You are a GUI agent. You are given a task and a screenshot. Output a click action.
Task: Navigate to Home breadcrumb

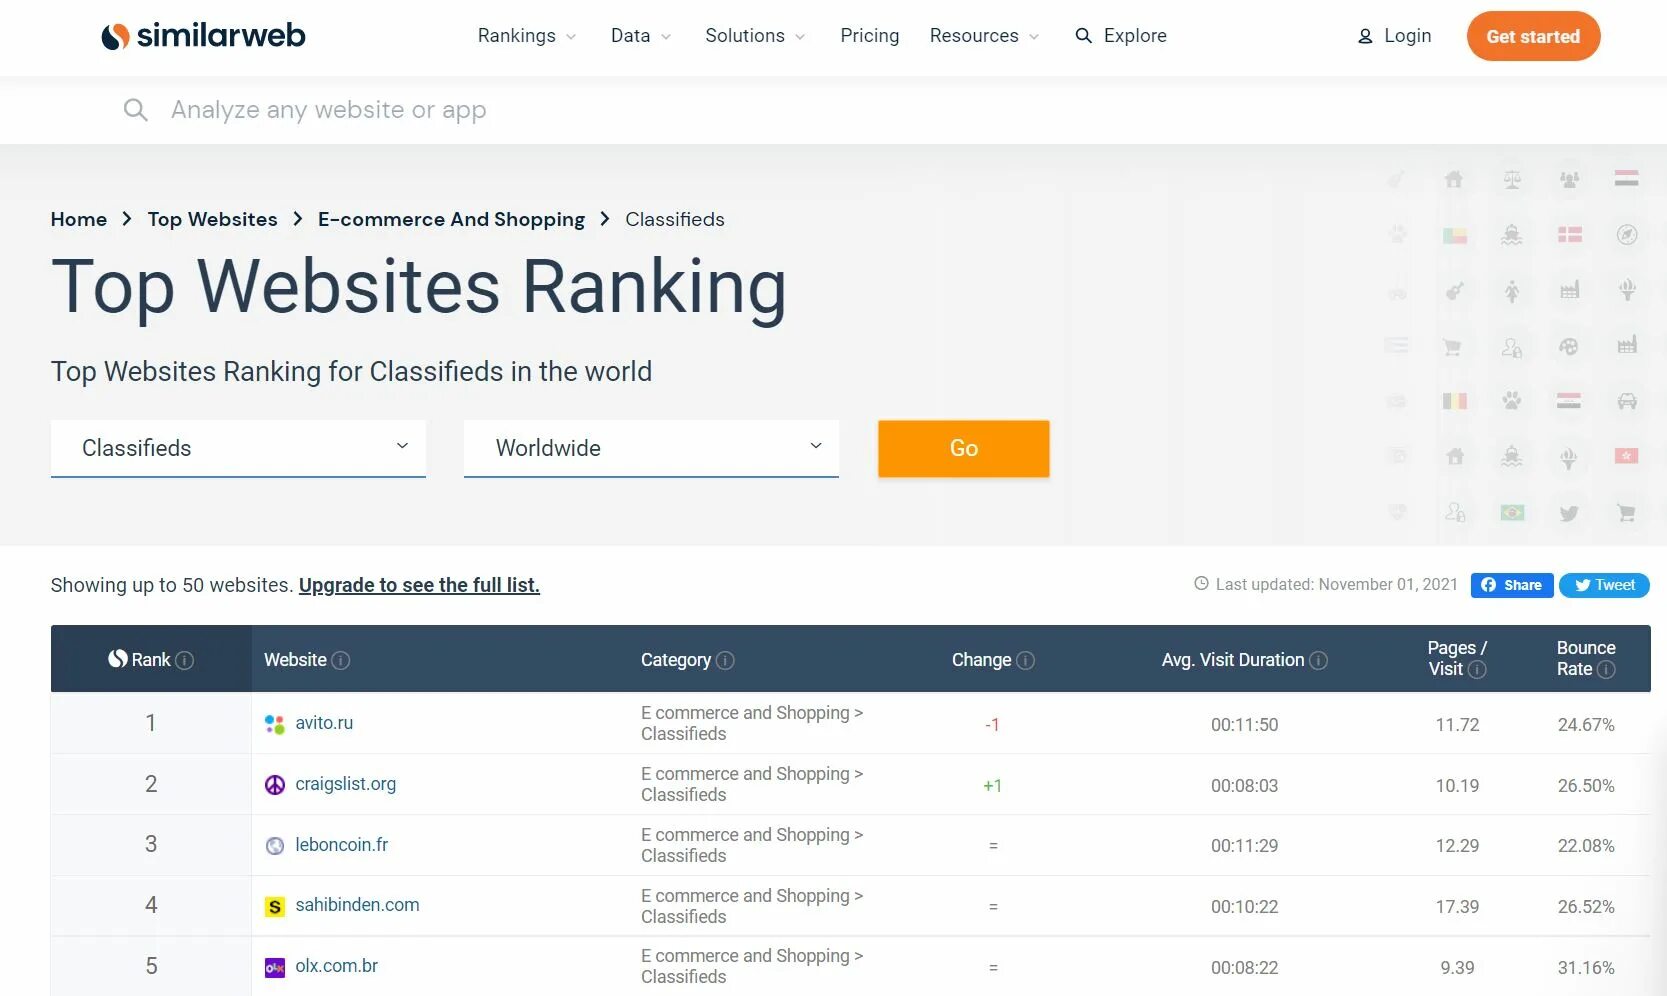(79, 219)
